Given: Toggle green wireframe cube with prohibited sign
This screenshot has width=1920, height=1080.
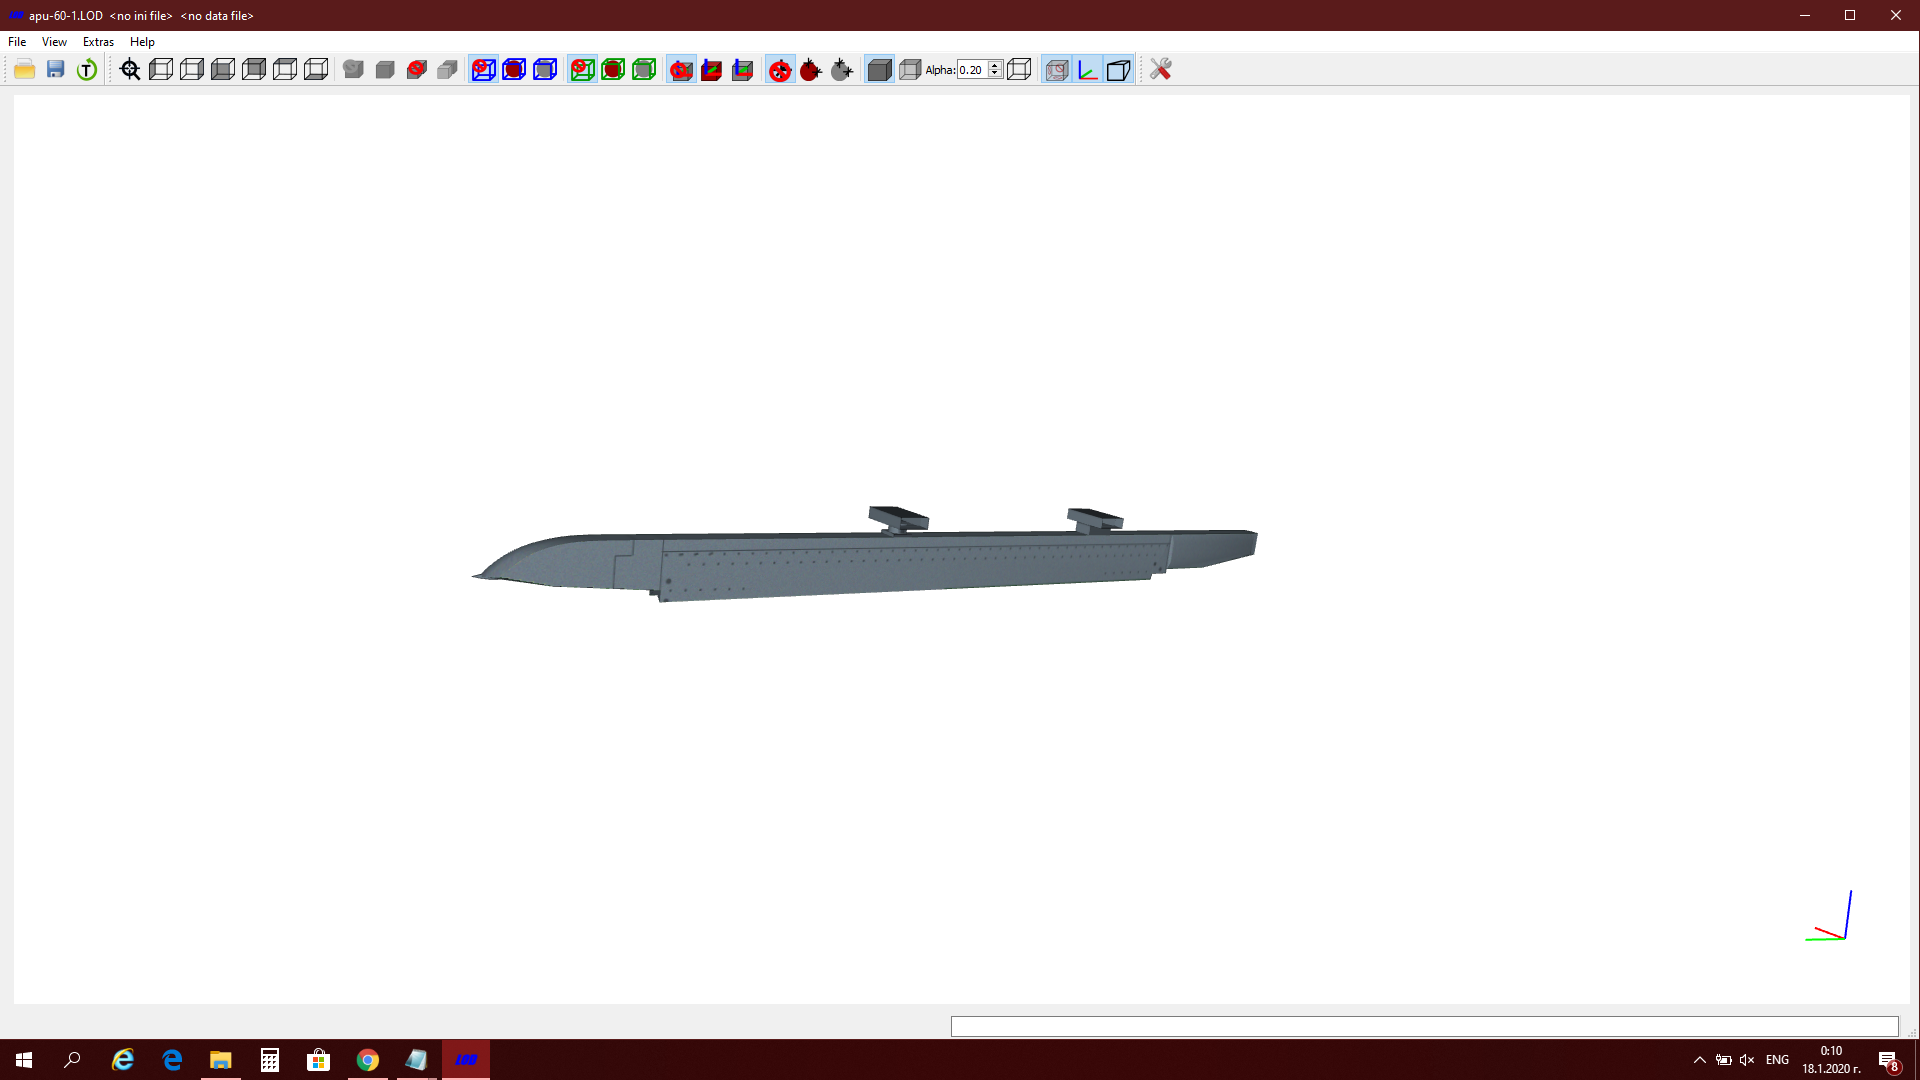Looking at the screenshot, I should (x=582, y=69).
